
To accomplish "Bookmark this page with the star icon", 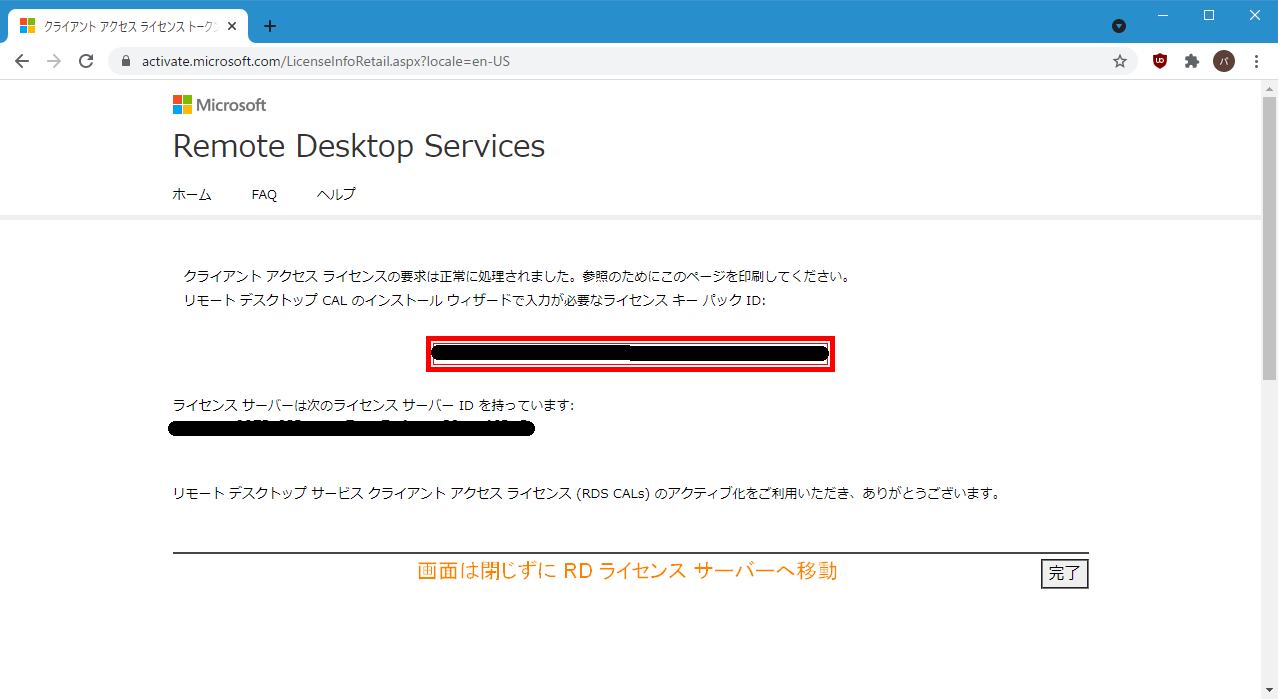I will point(1120,61).
